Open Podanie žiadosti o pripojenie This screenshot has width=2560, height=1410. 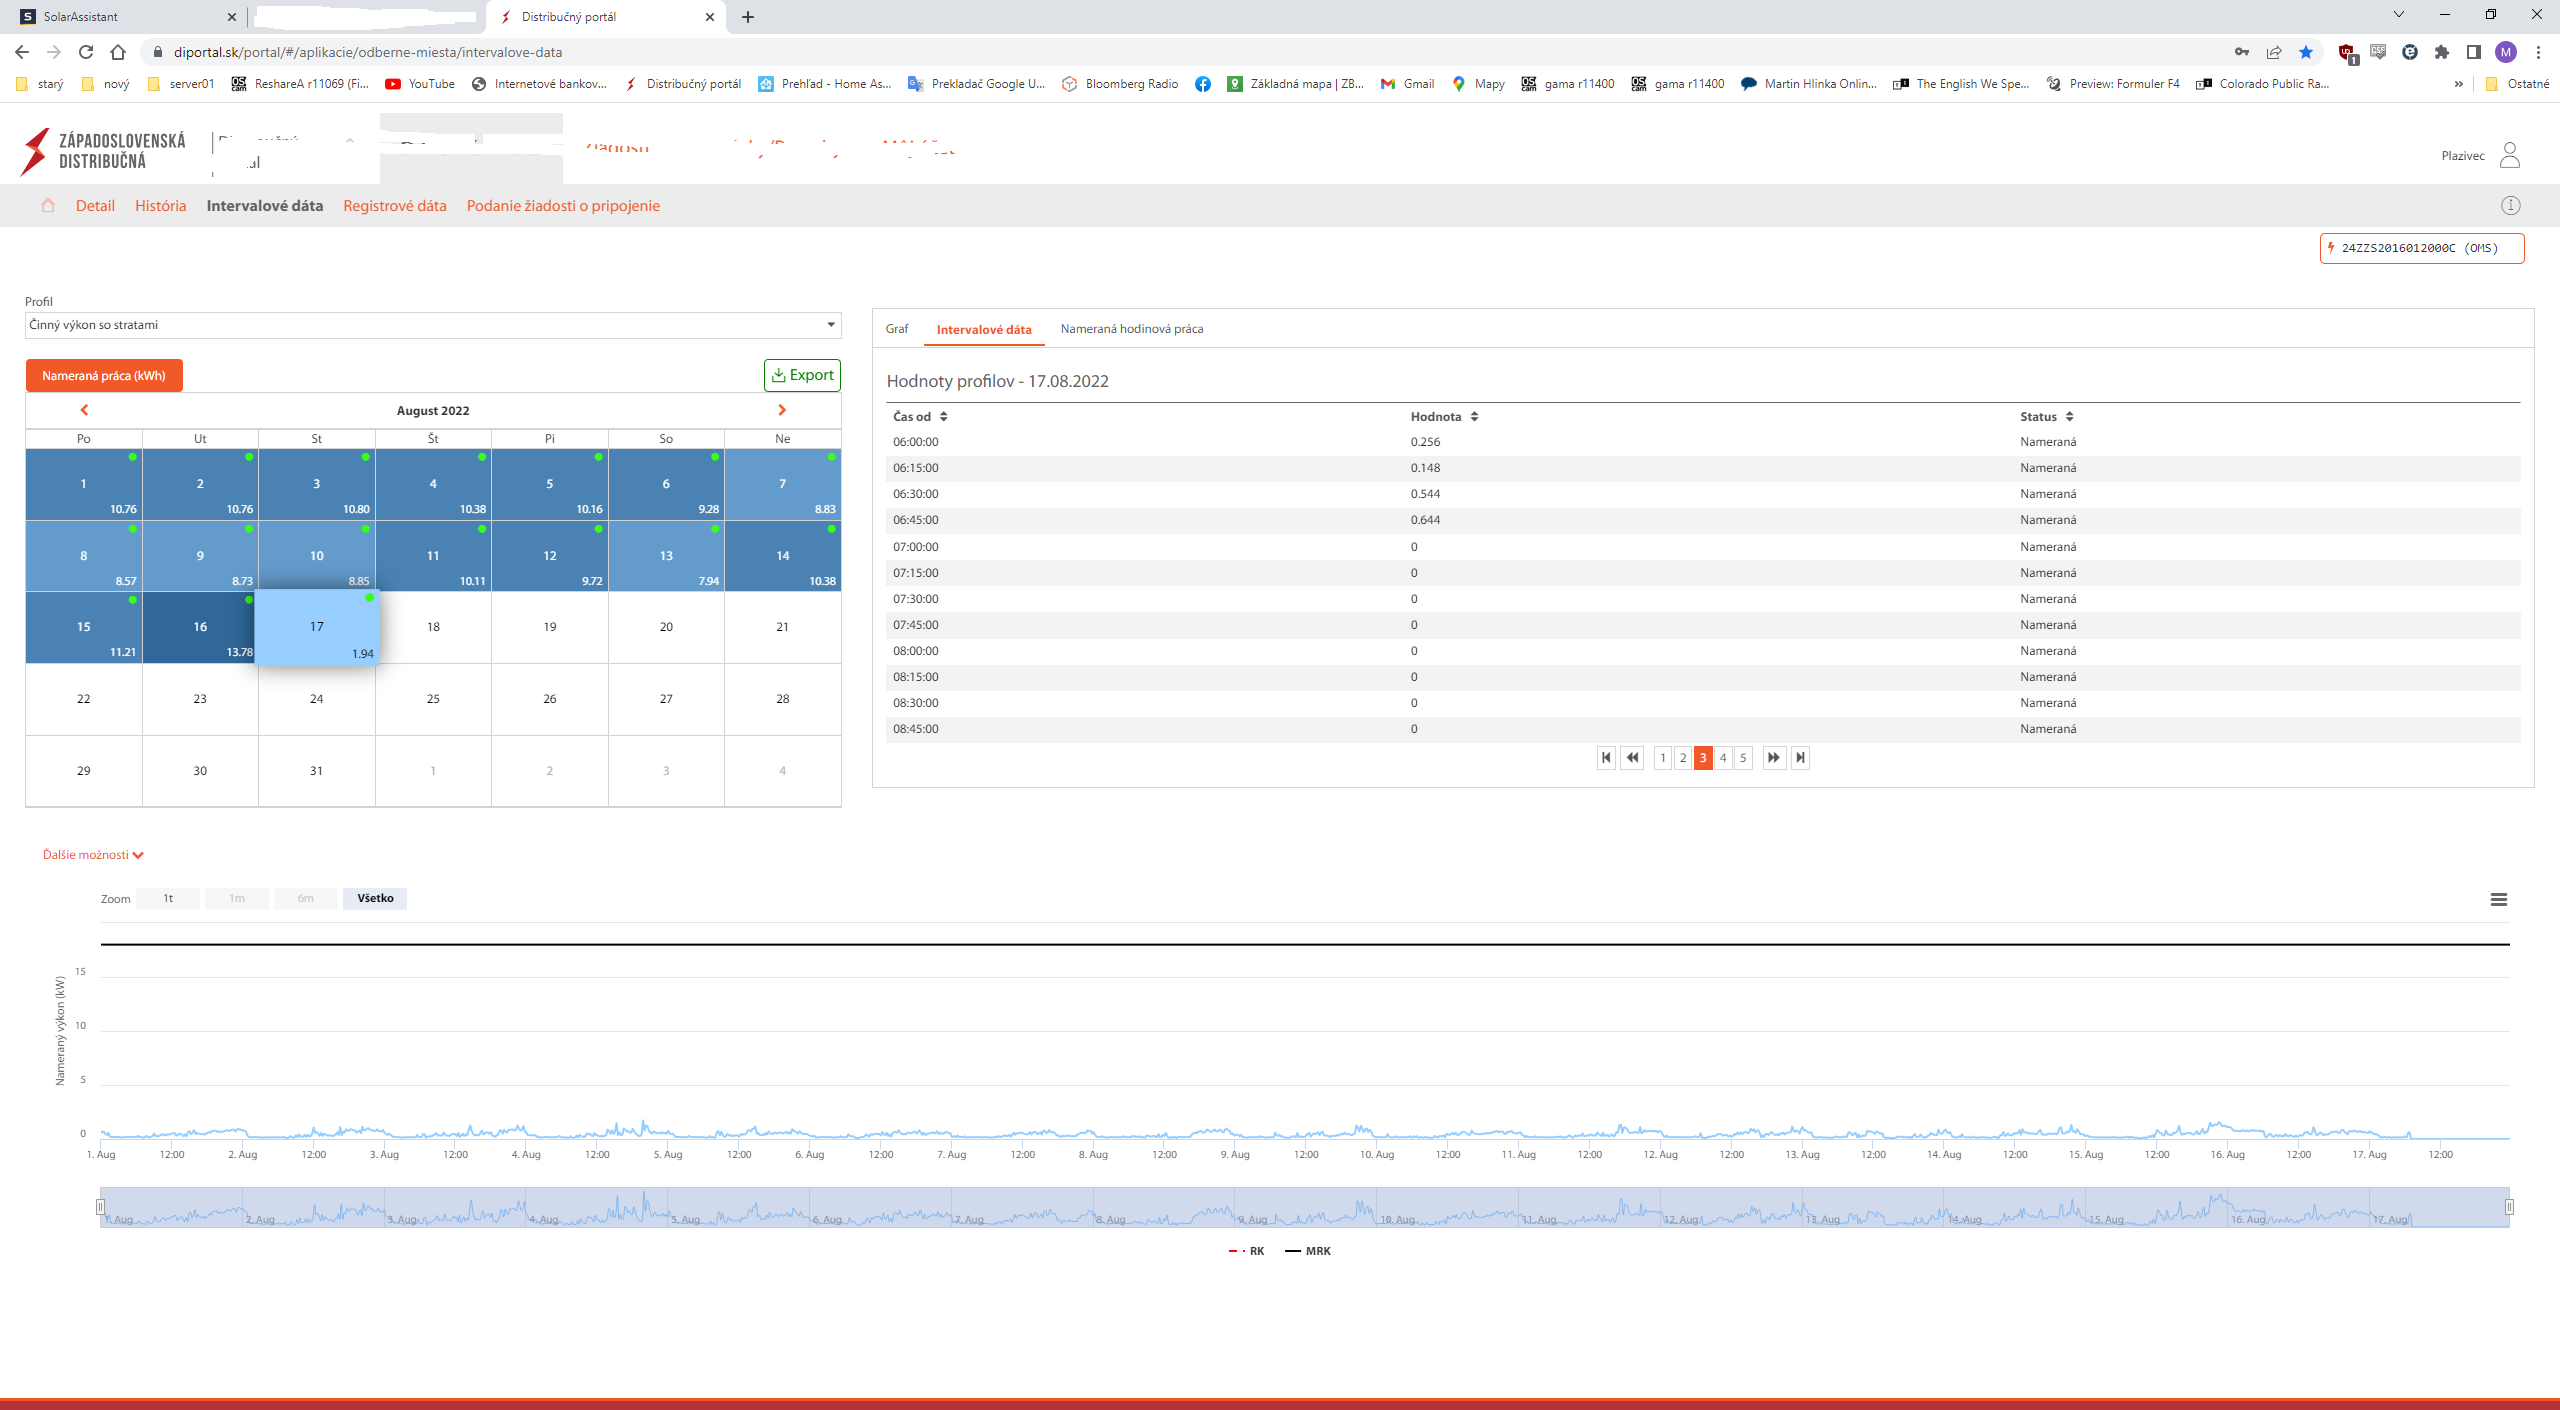click(563, 206)
